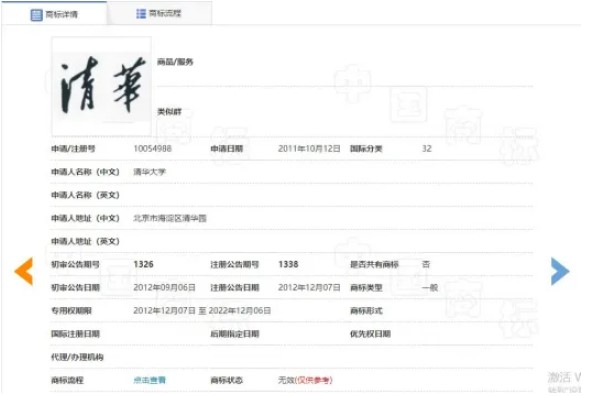Image resolution: width=594 pixels, height=396 pixels.
Task: Click the 类似群 label
Action: coord(169,112)
